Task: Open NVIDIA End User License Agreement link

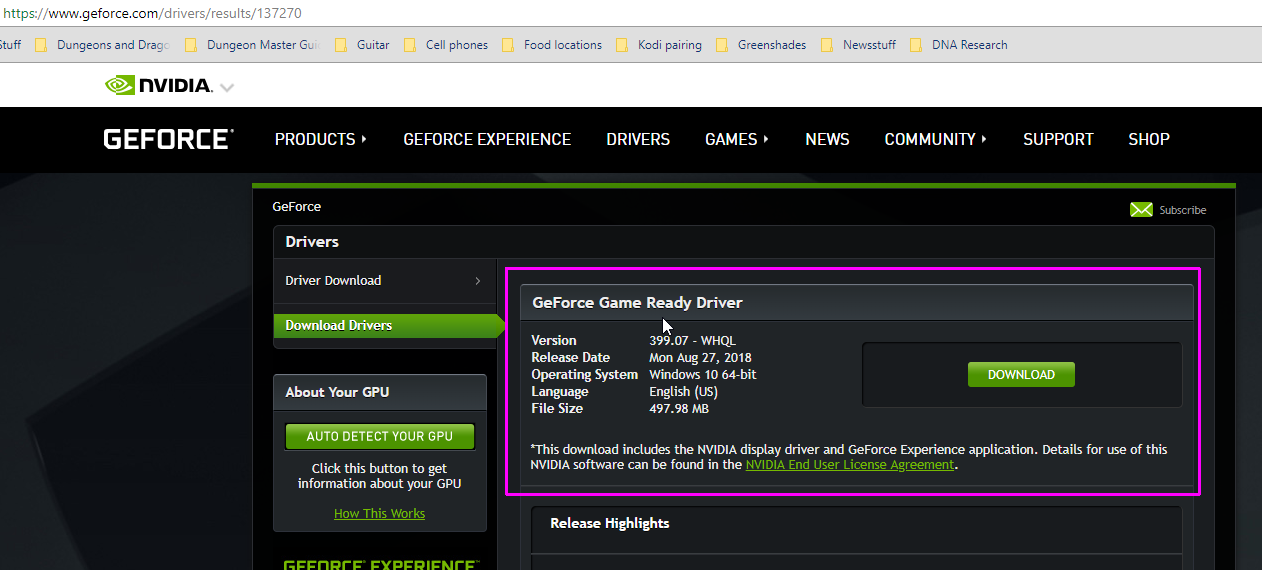Action: [x=850, y=464]
